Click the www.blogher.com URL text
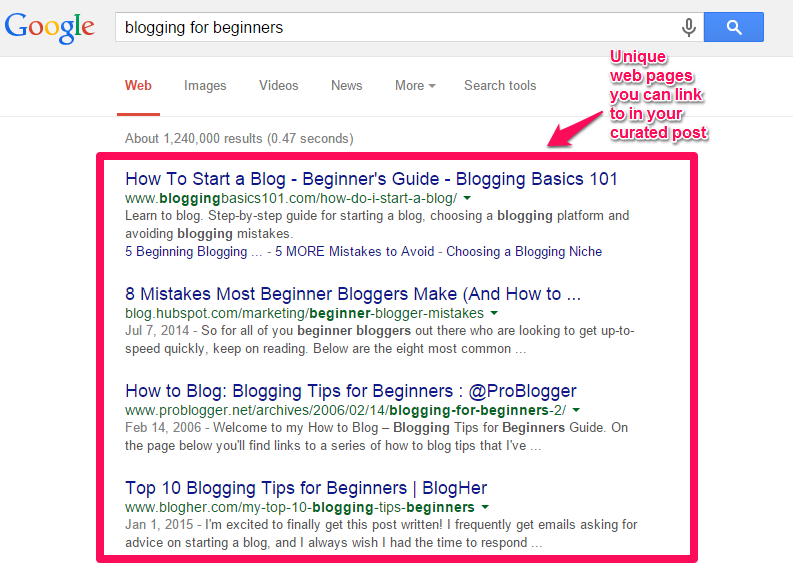The width and height of the screenshot is (793, 563). 300,507
